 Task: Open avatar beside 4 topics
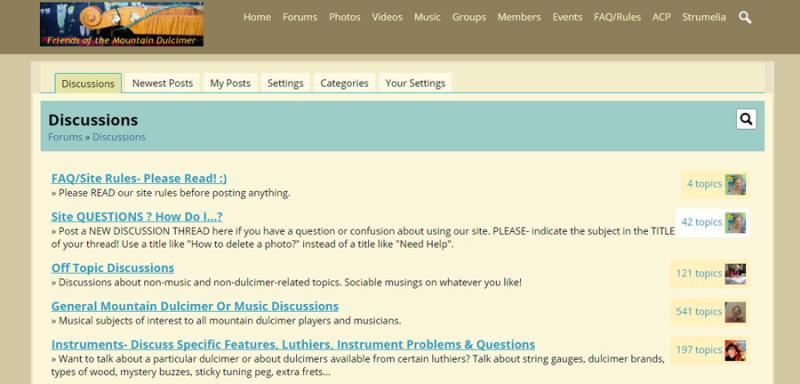tap(736, 184)
